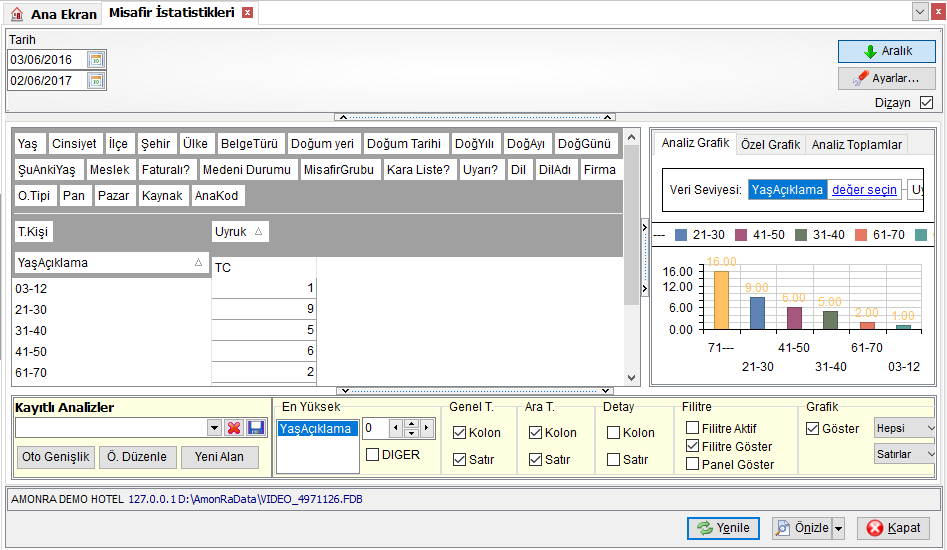Toggle Genel T. Satır checkbox
947x550 pixels.
459,459
